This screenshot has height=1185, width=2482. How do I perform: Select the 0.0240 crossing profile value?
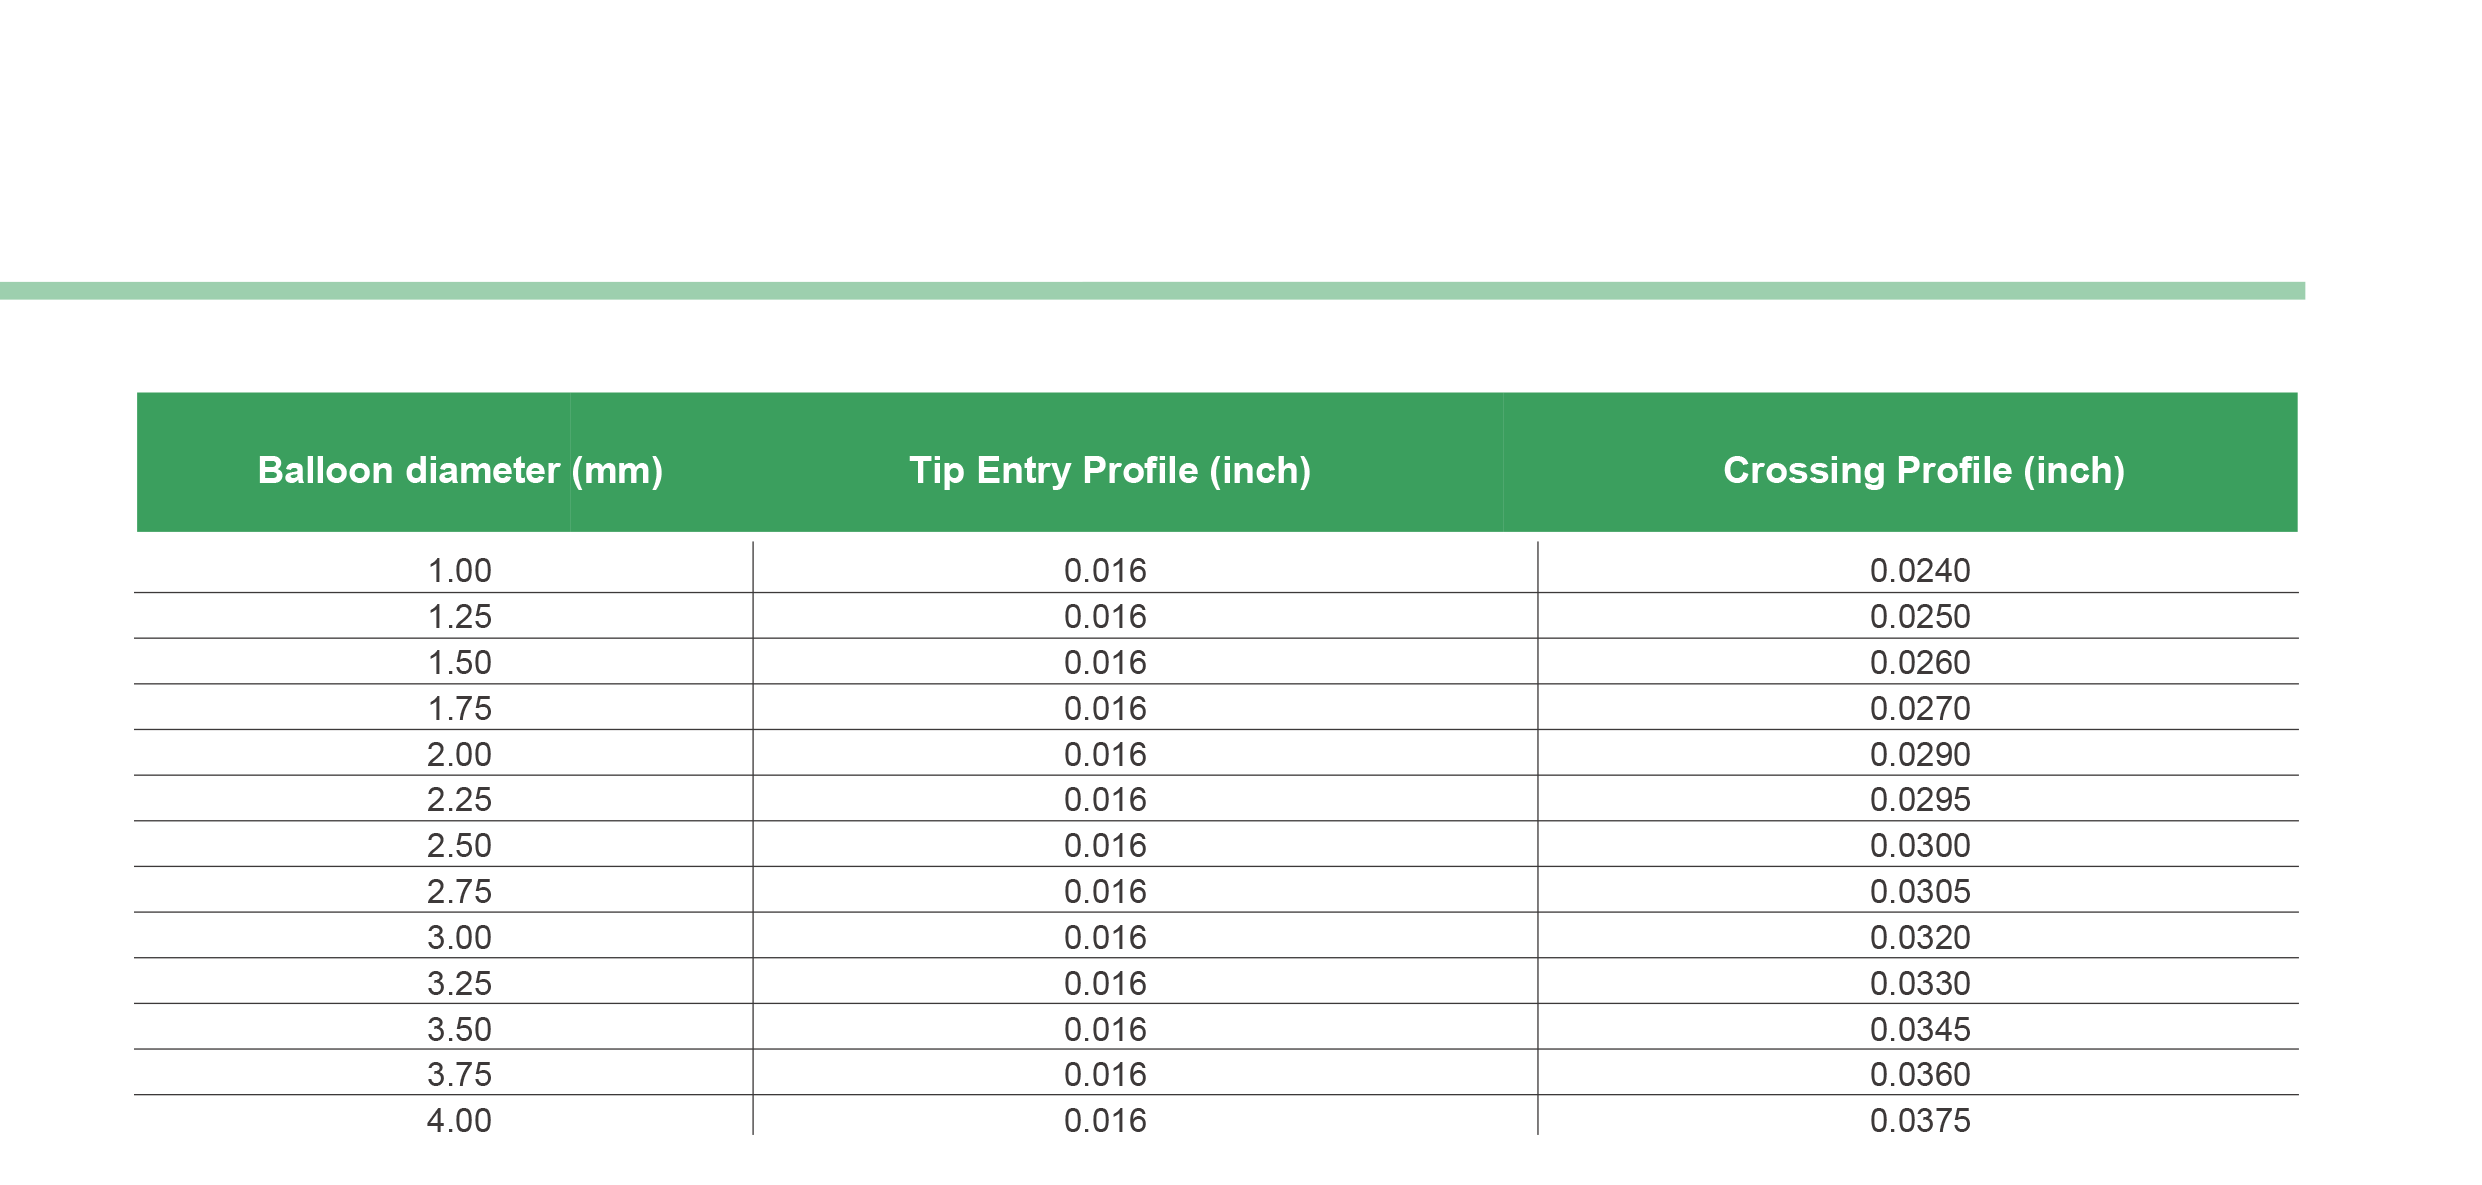click(x=1920, y=571)
